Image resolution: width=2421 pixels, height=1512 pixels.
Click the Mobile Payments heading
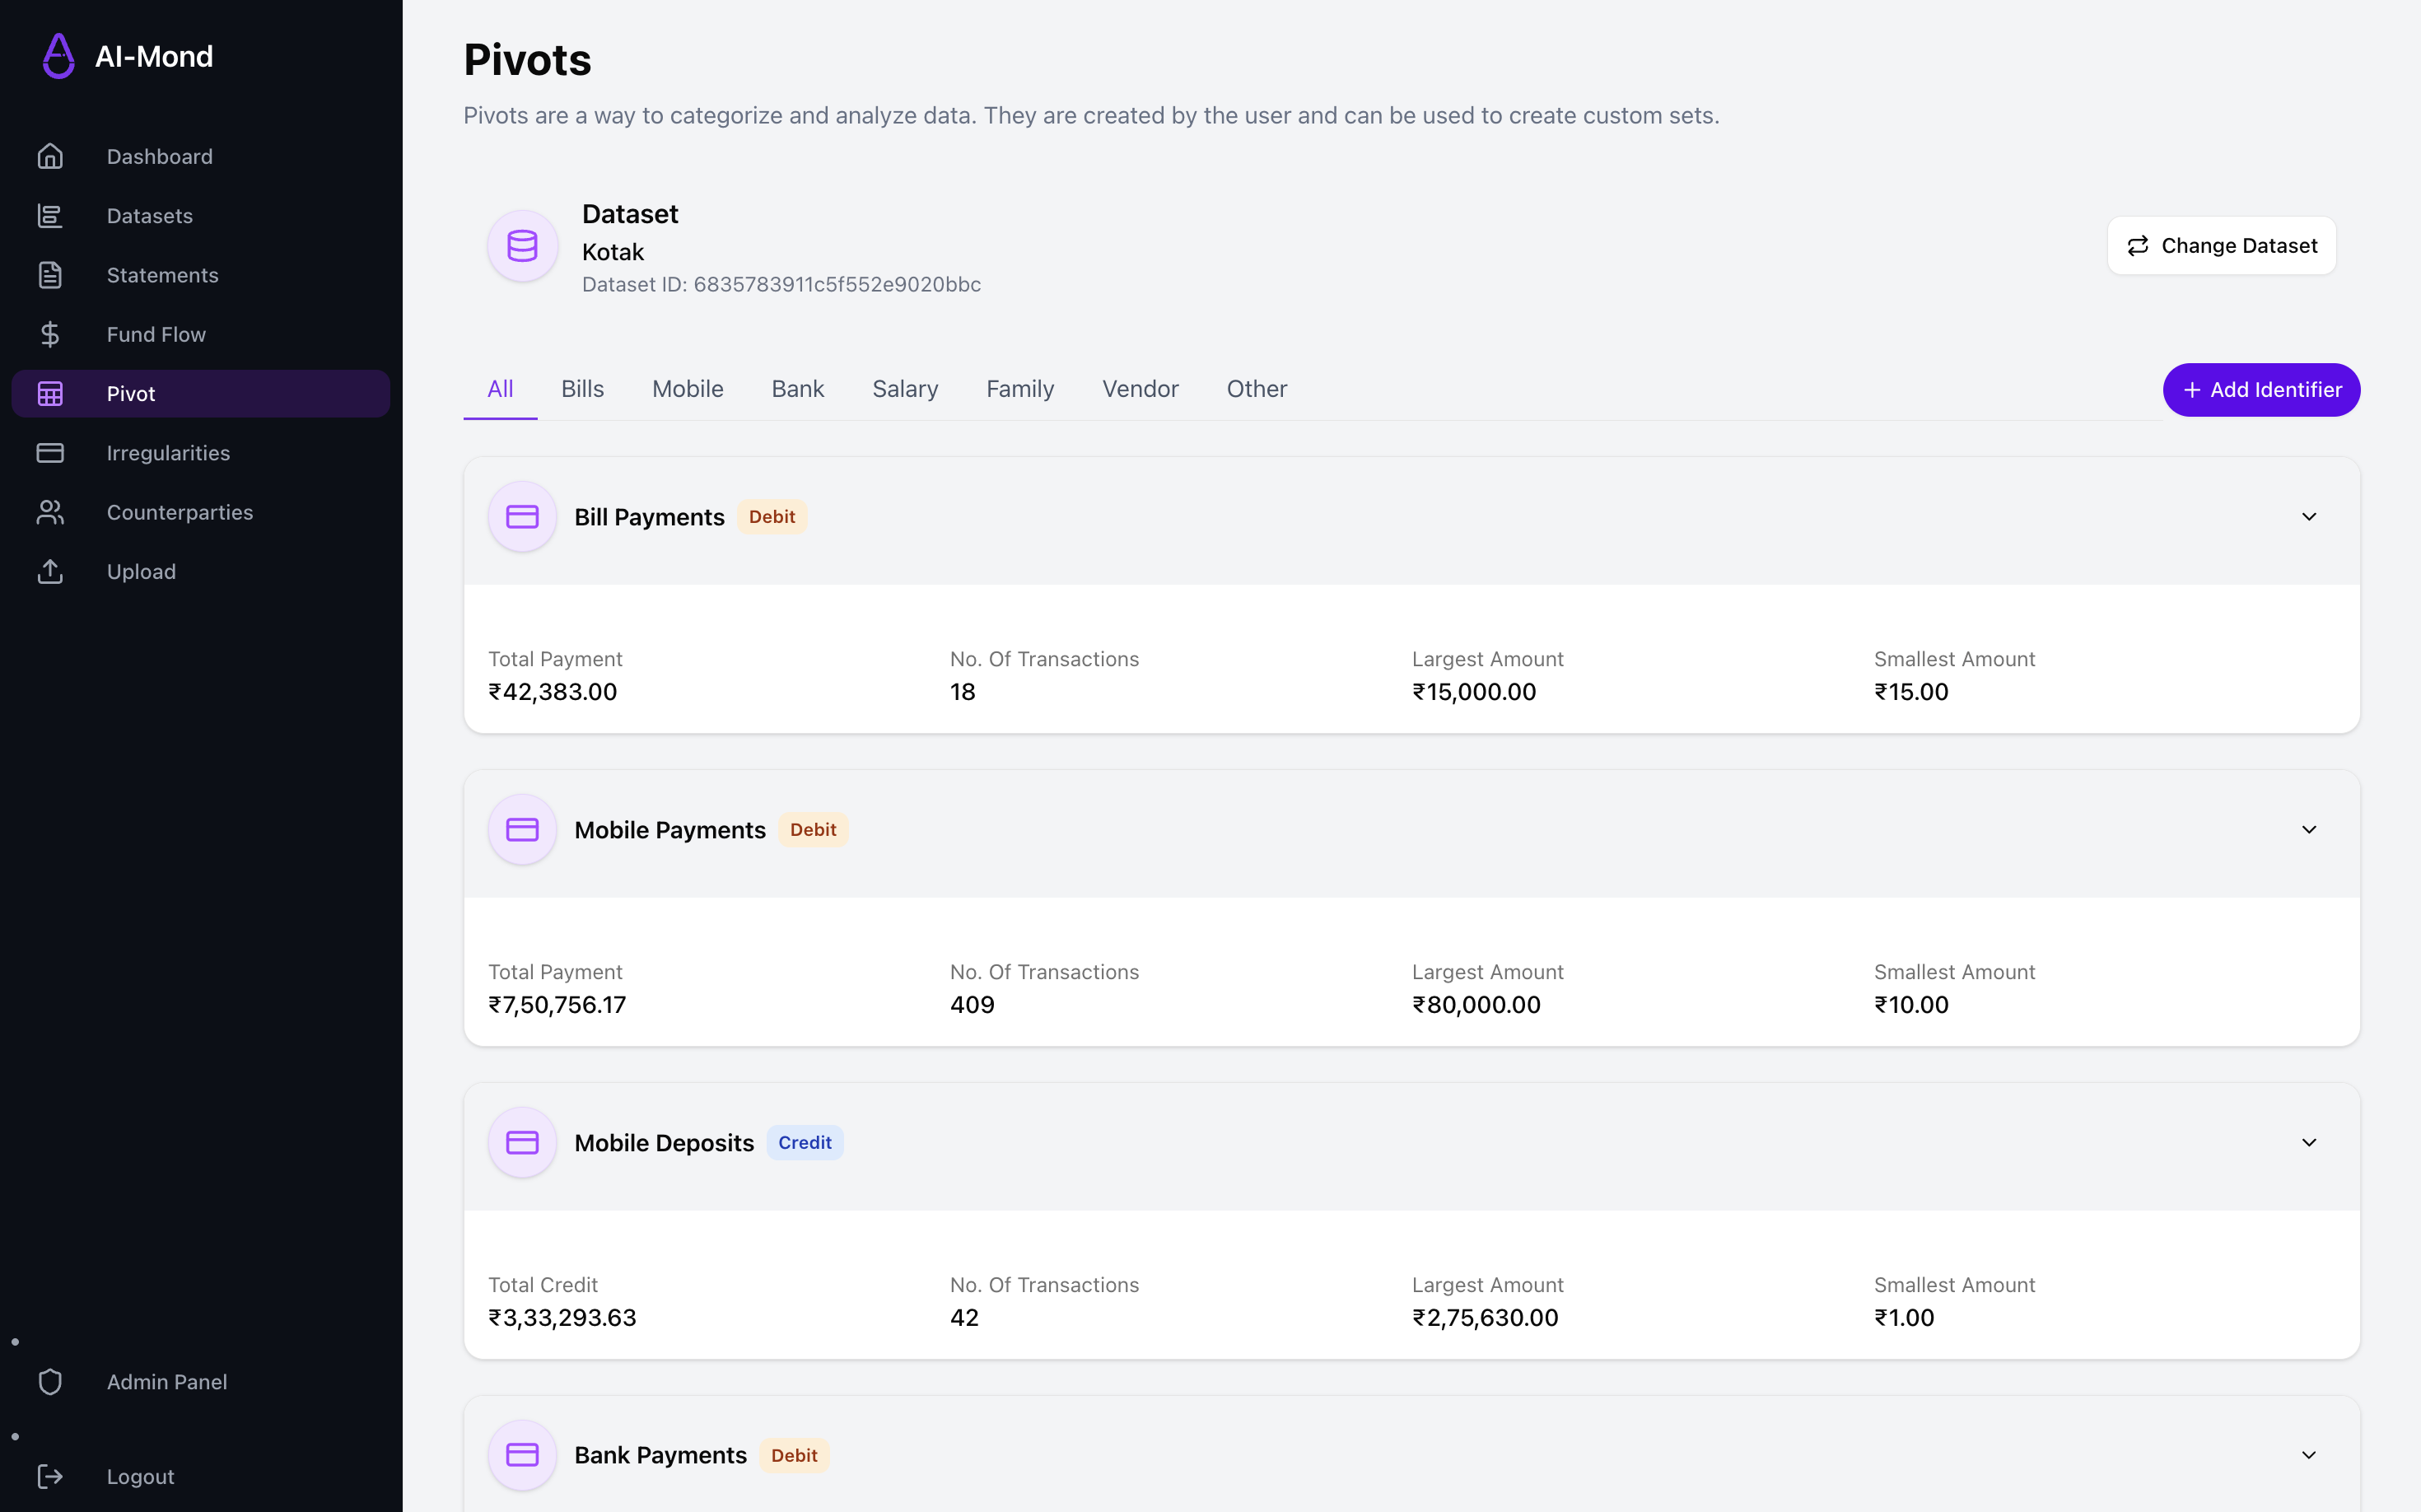tap(670, 830)
